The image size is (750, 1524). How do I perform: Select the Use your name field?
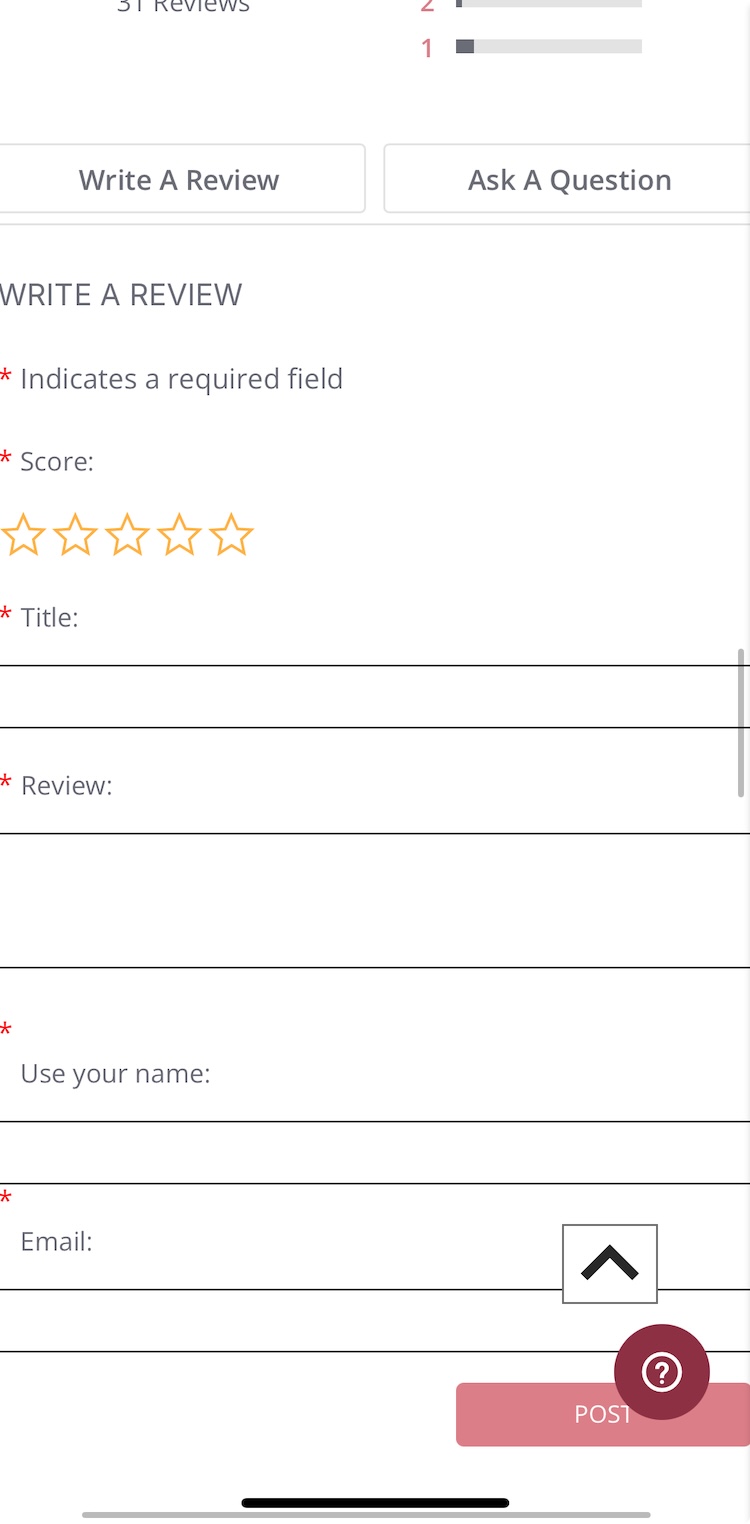(375, 1152)
